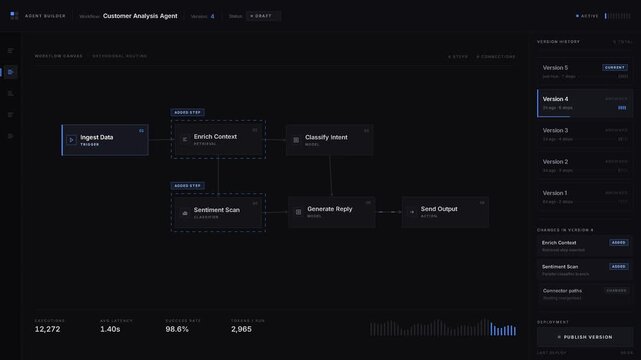Click the activity meter beside Active
The height and width of the screenshot is (360, 641).
pyautogui.click(x=618, y=16)
